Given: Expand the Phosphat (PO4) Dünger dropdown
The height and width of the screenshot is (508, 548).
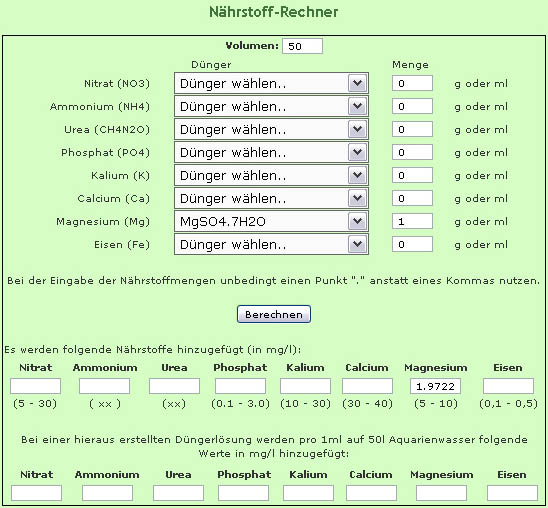Looking at the screenshot, I should [271, 152].
